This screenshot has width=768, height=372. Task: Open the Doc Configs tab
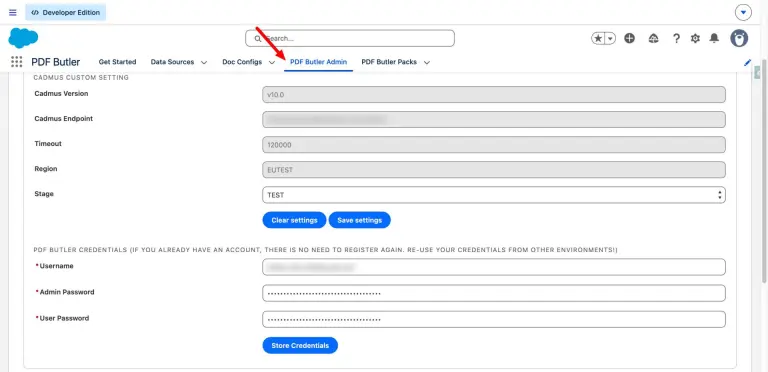click(242, 62)
